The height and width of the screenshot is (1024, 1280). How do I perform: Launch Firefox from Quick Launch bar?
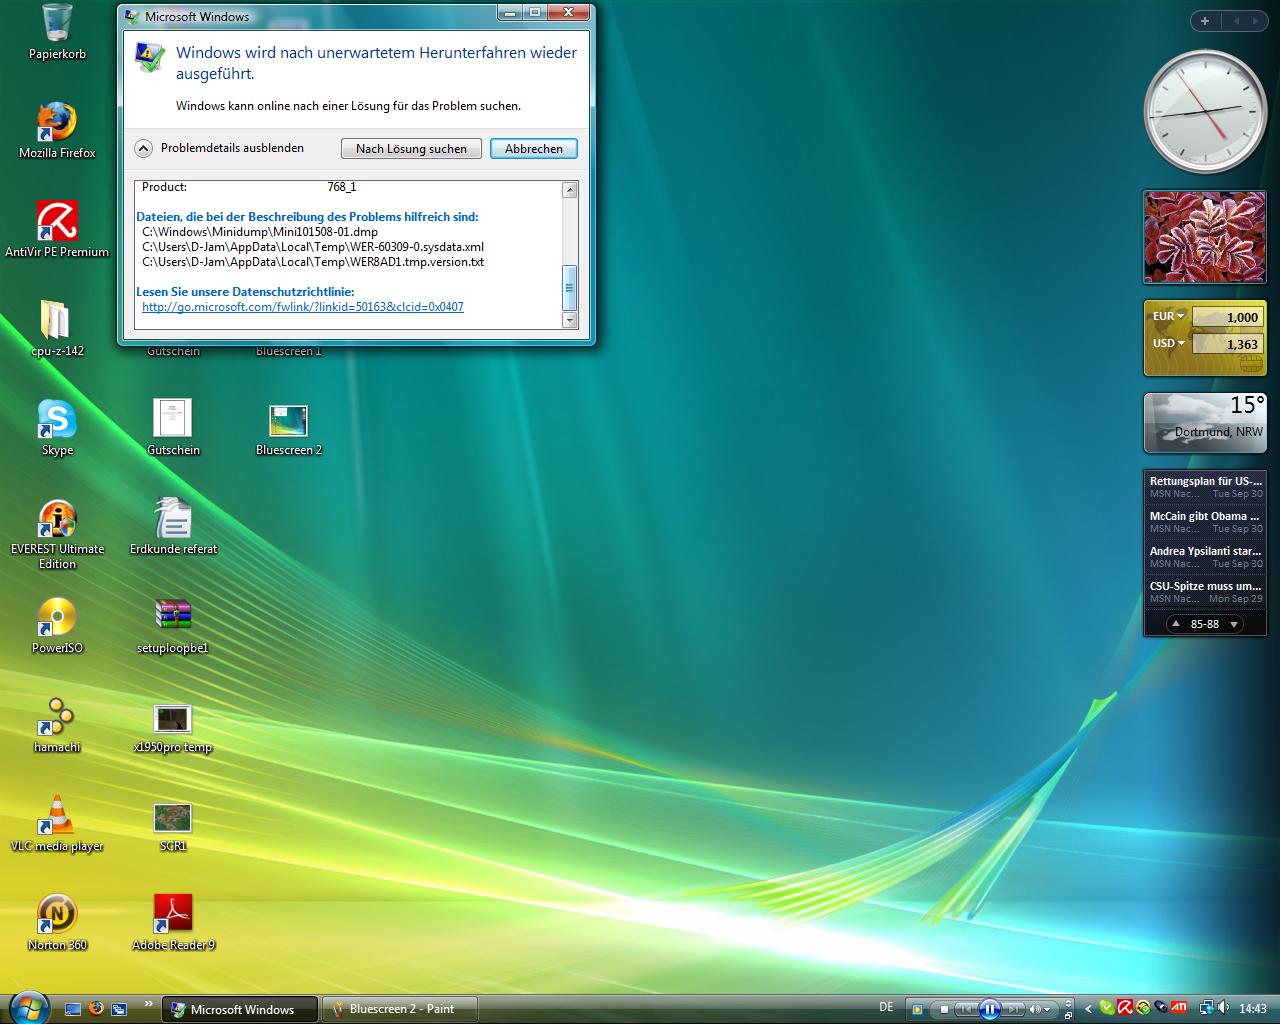click(x=96, y=1009)
